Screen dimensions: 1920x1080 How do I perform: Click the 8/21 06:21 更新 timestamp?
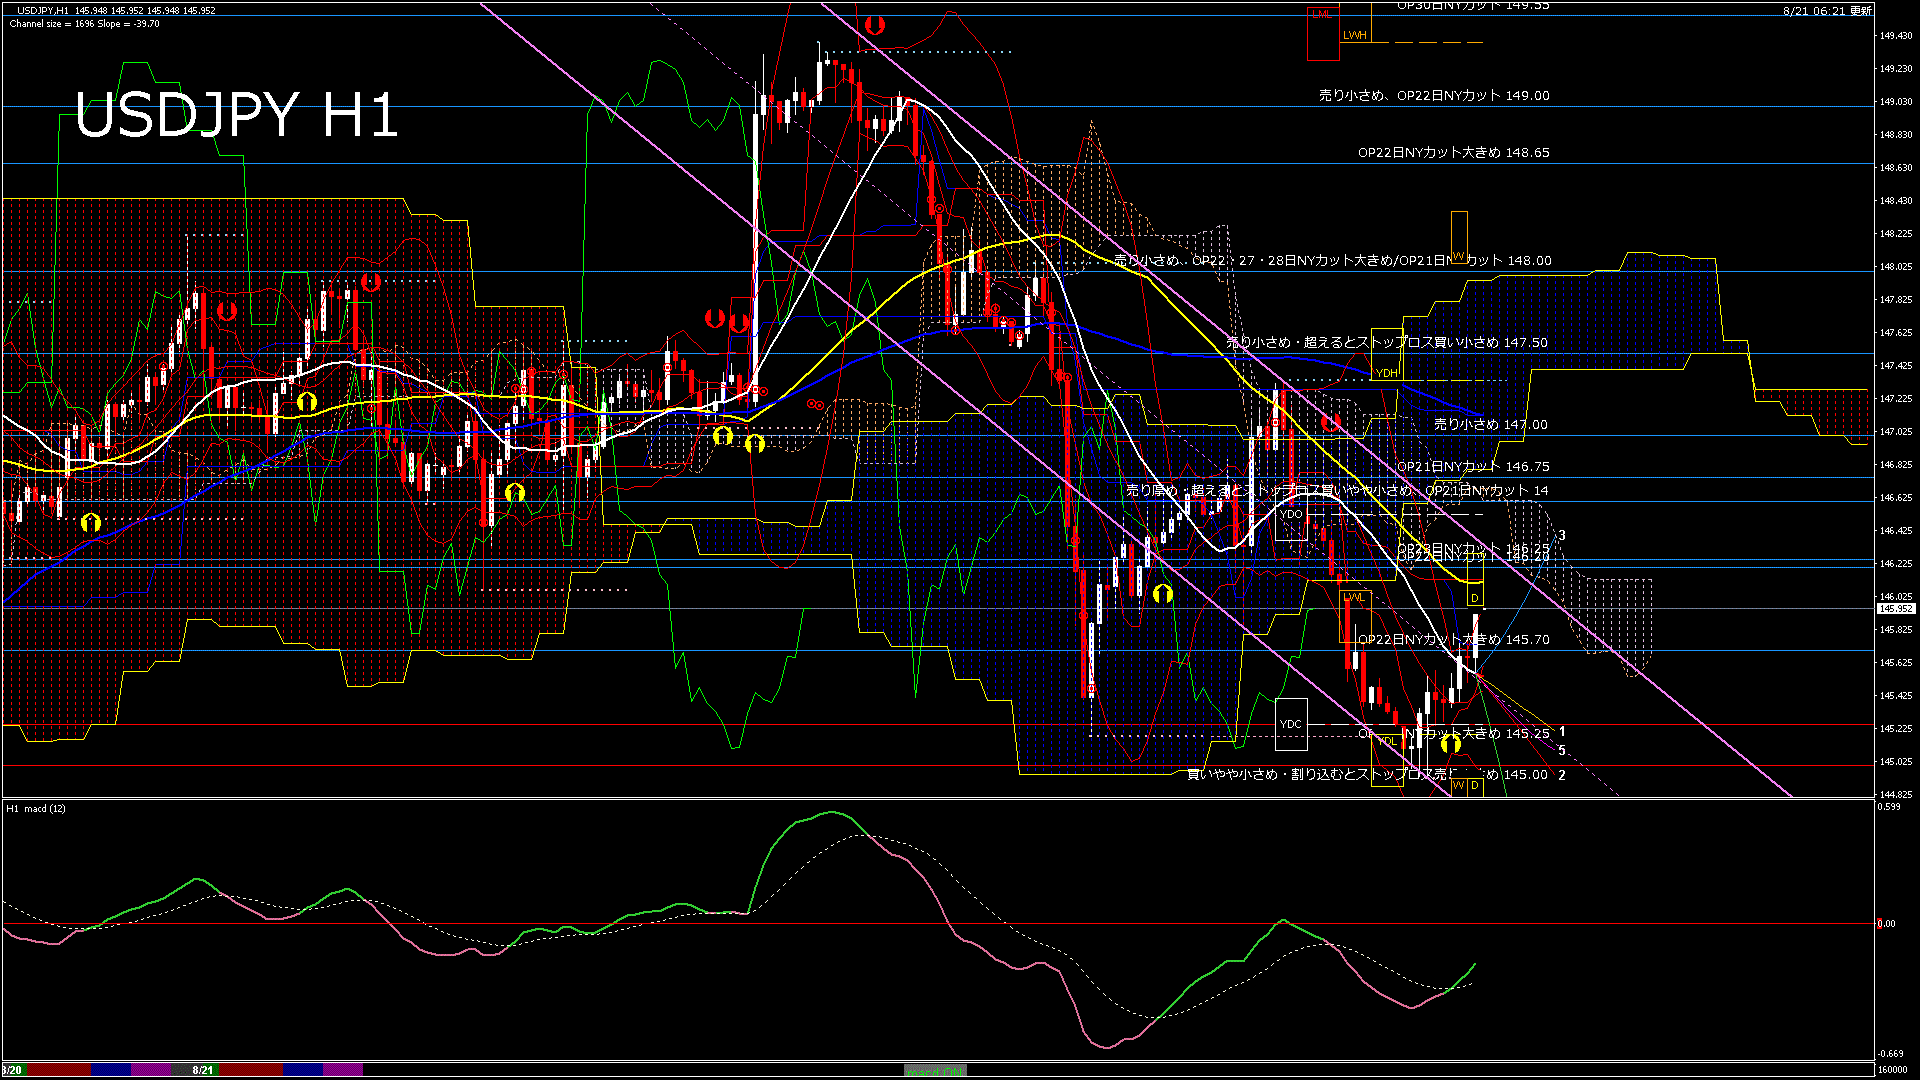pos(1827,11)
